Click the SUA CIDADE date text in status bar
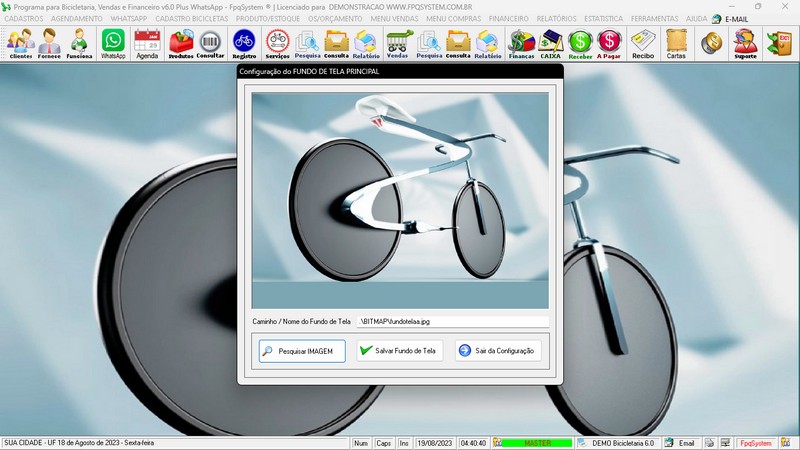This screenshot has width=800, height=450. click(x=79, y=443)
